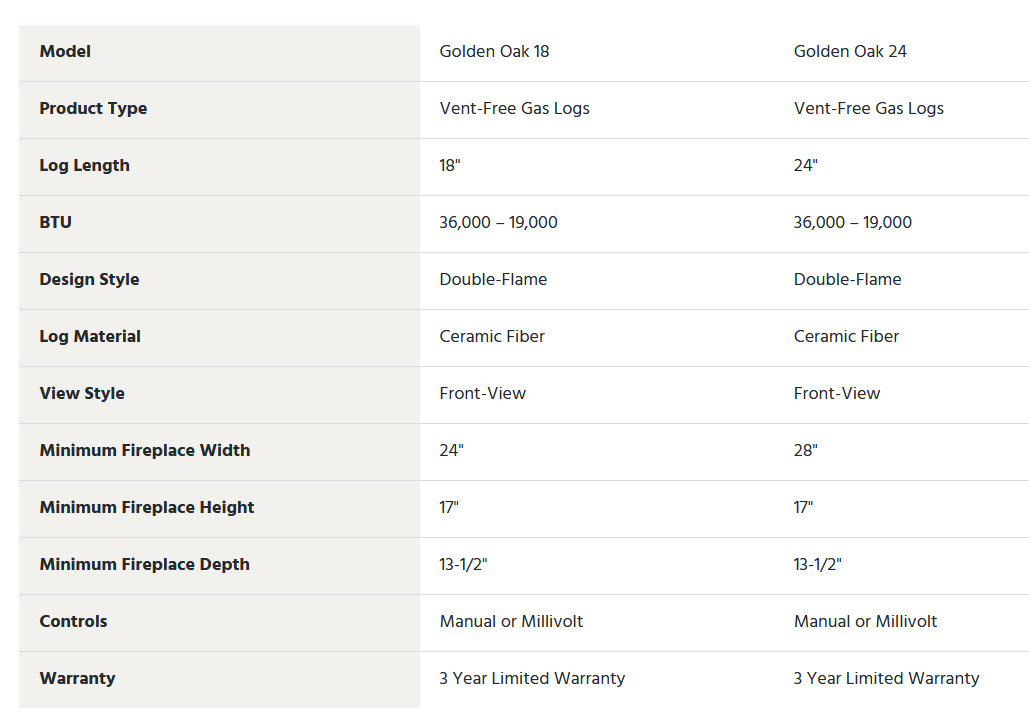
Task: Select the Minimum Fireplace Width label
Action: (145, 451)
